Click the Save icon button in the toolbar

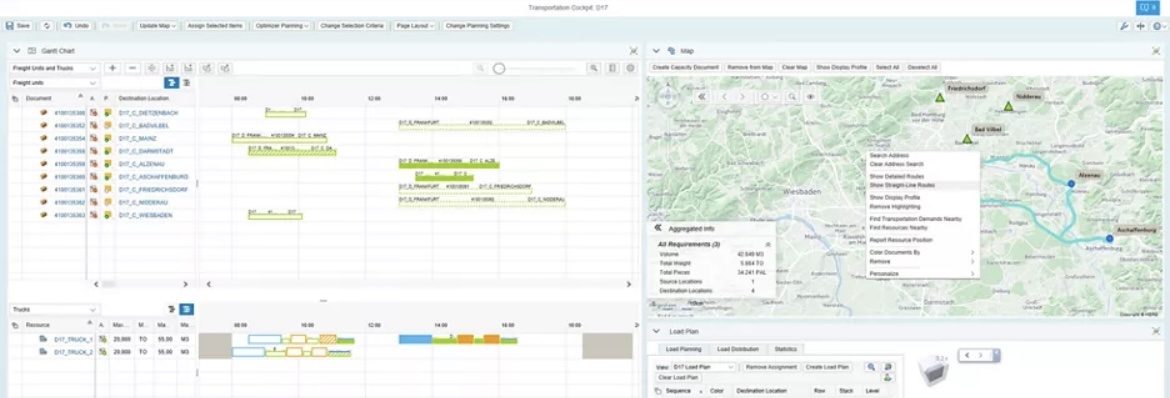point(19,25)
